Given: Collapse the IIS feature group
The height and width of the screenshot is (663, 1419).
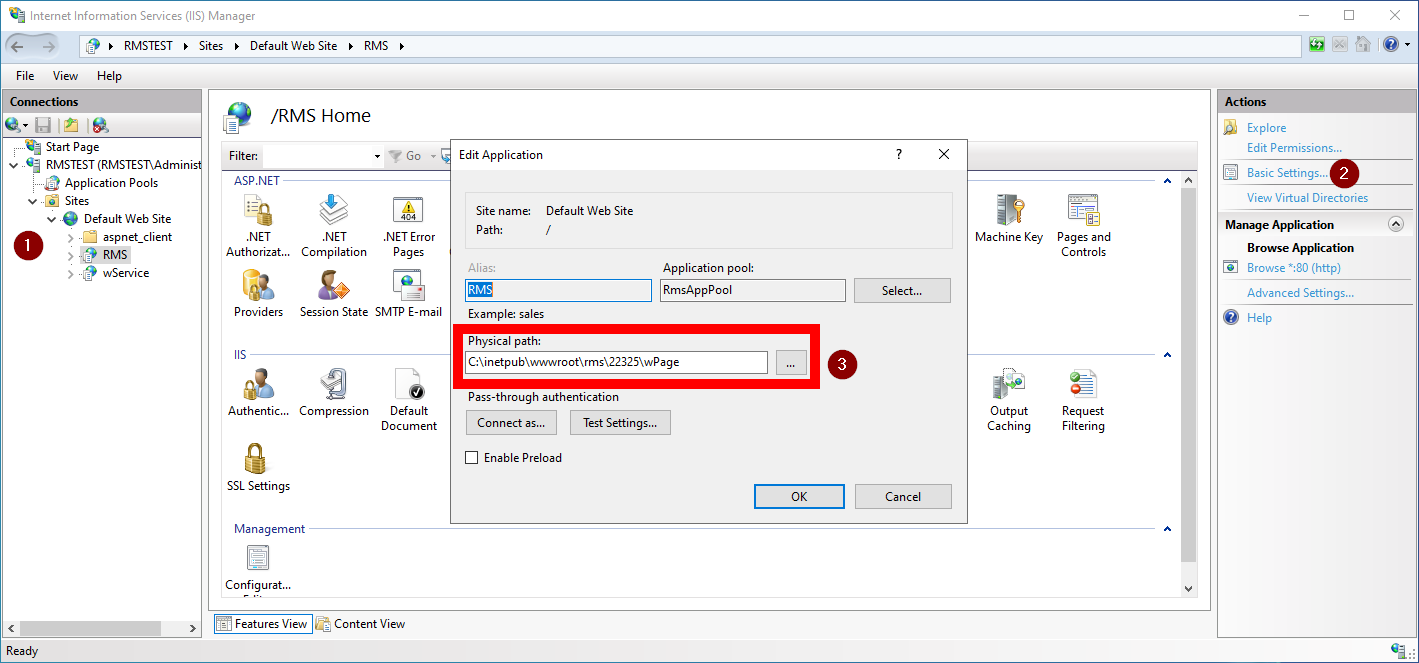Looking at the screenshot, I should click(x=1166, y=355).
